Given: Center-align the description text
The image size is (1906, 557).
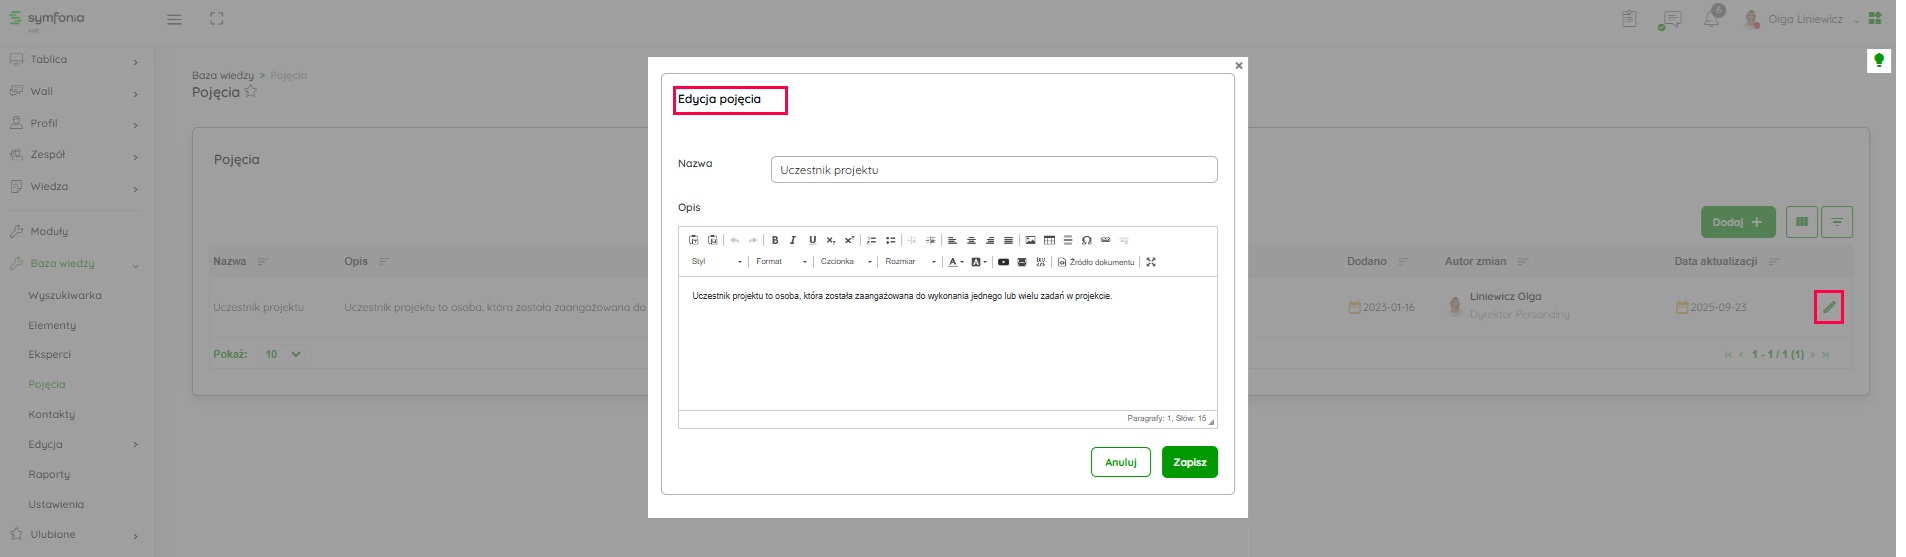Looking at the screenshot, I should [971, 240].
